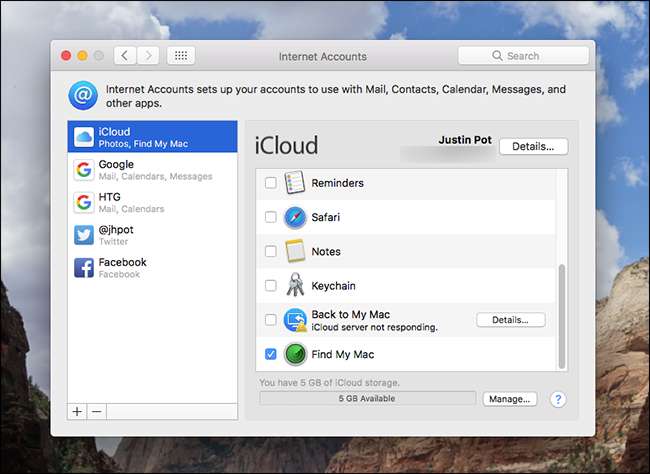Click the yellow Notes icon
The height and width of the screenshot is (474, 650).
click(x=295, y=251)
